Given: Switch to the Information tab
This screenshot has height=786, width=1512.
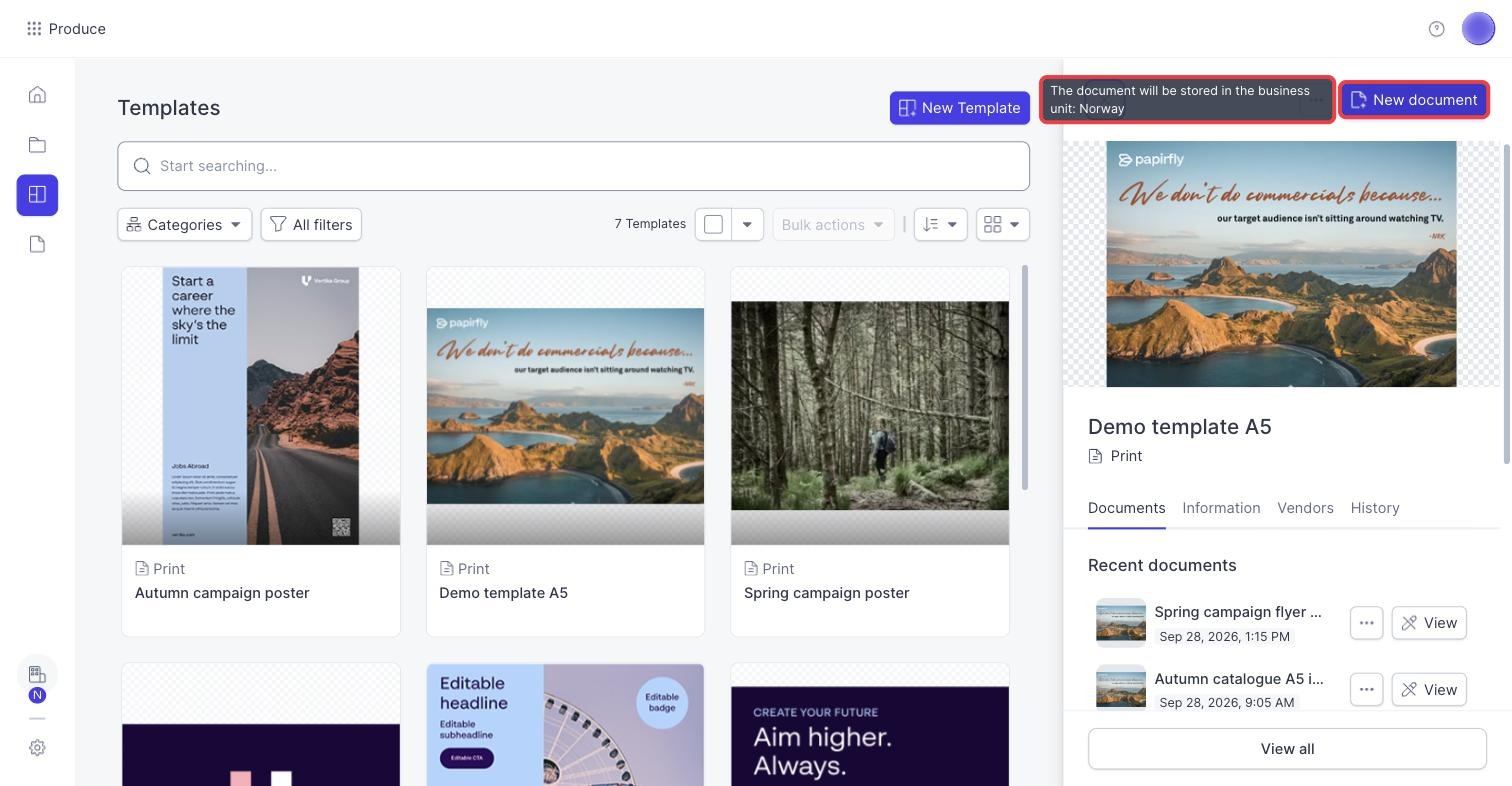Looking at the screenshot, I should coord(1221,508).
